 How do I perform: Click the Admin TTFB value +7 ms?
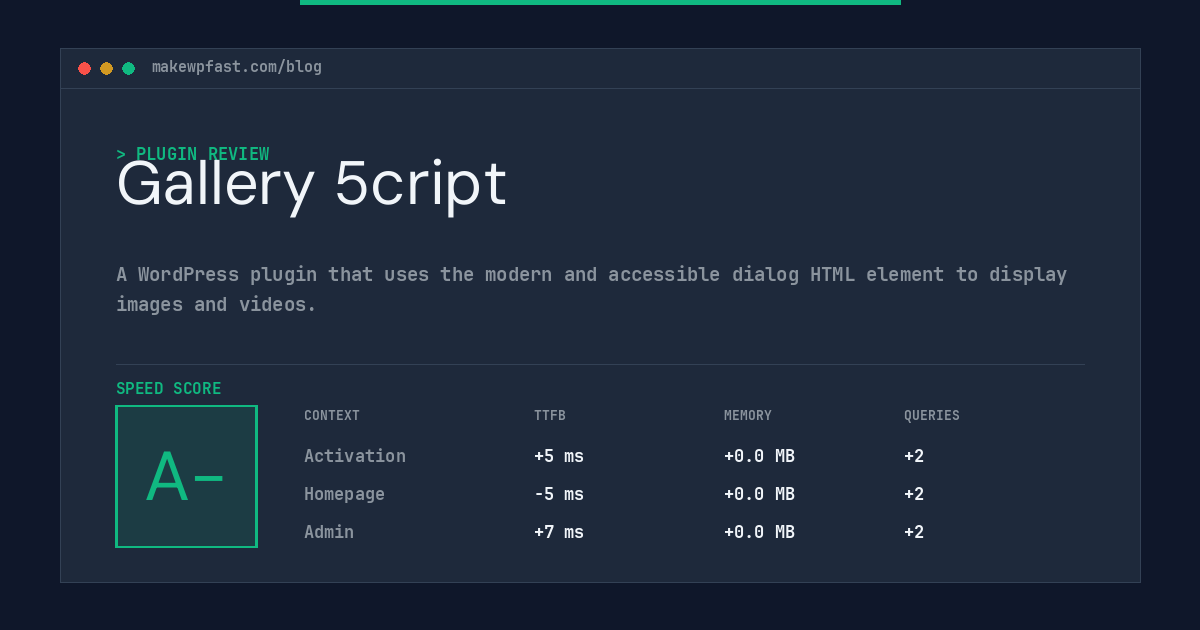pyautogui.click(x=559, y=532)
